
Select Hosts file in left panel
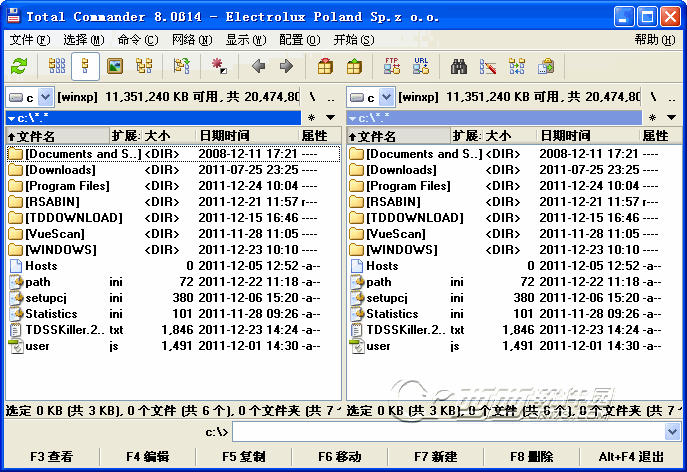pyautogui.click(x=174, y=266)
